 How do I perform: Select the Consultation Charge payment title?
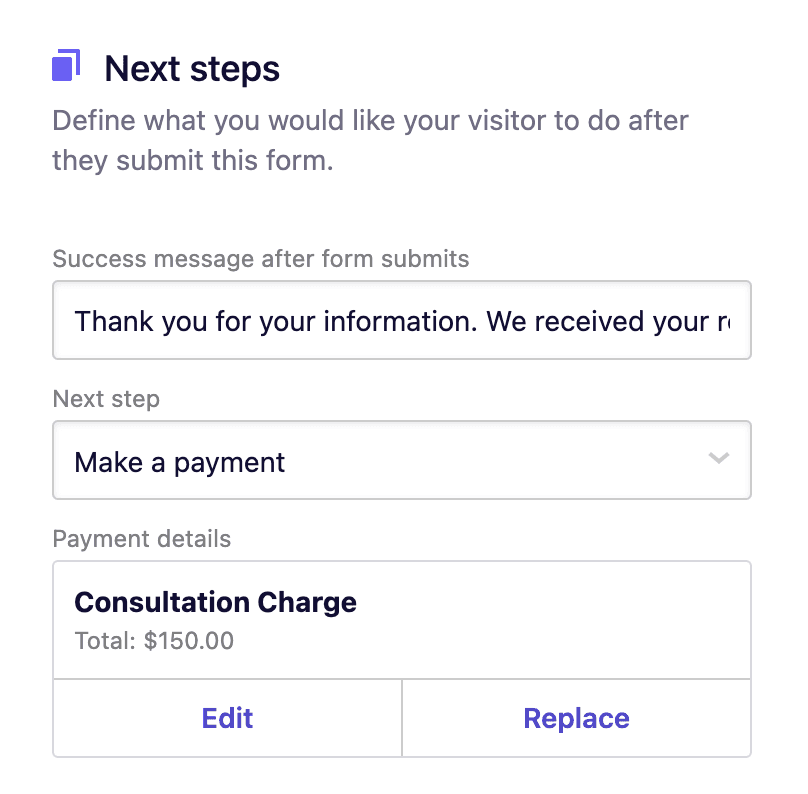(x=215, y=602)
